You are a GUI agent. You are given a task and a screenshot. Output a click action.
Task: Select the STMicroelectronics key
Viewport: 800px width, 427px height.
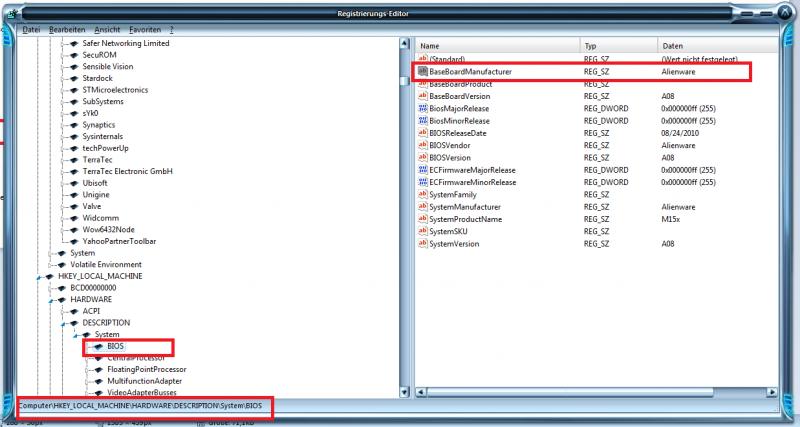pyautogui.click(x=115, y=90)
